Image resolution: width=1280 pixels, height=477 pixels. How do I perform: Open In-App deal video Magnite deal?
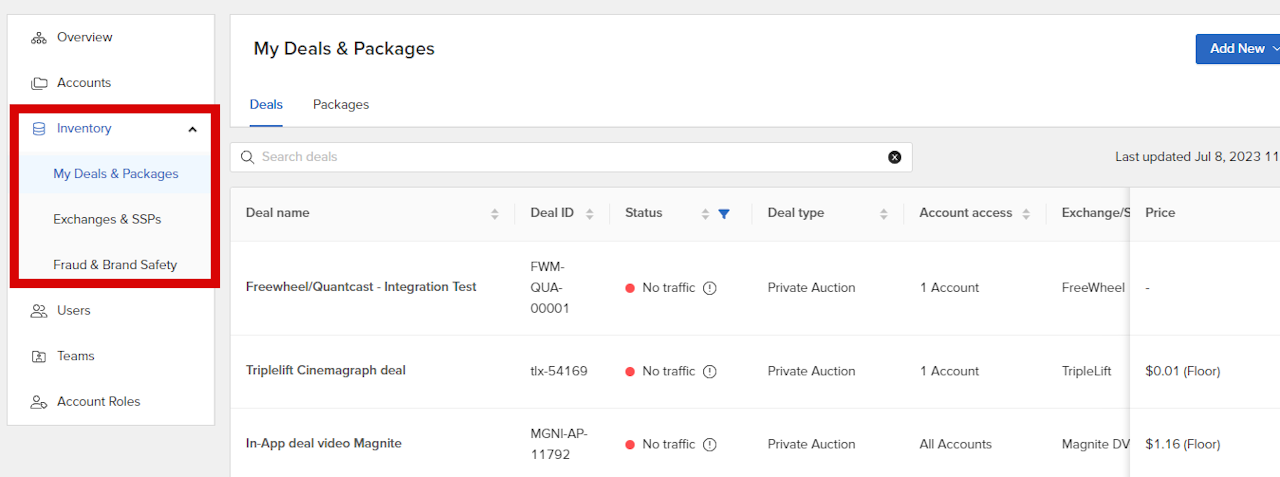click(x=324, y=444)
